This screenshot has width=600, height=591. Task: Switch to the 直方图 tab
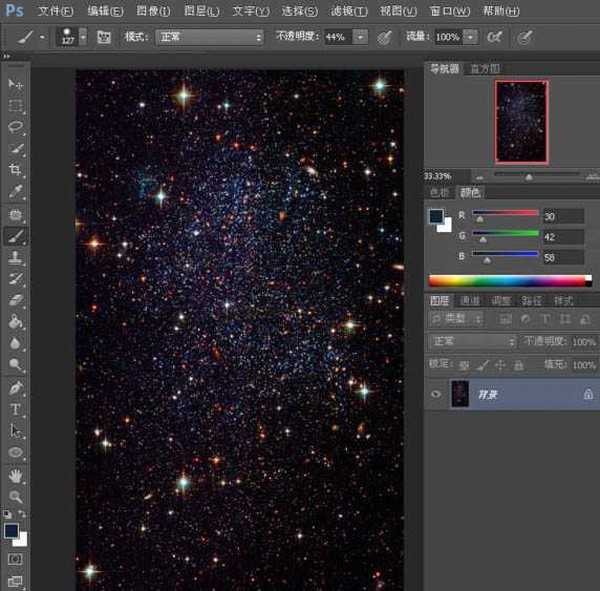[484, 69]
